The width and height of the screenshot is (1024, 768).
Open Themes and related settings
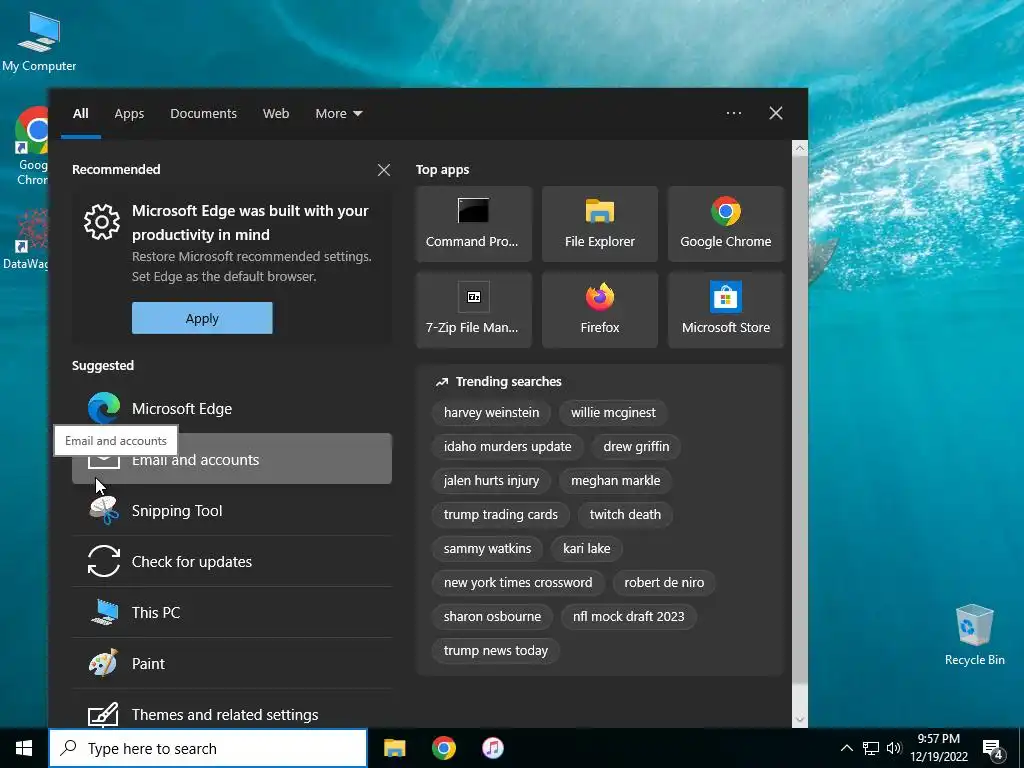pos(232,713)
